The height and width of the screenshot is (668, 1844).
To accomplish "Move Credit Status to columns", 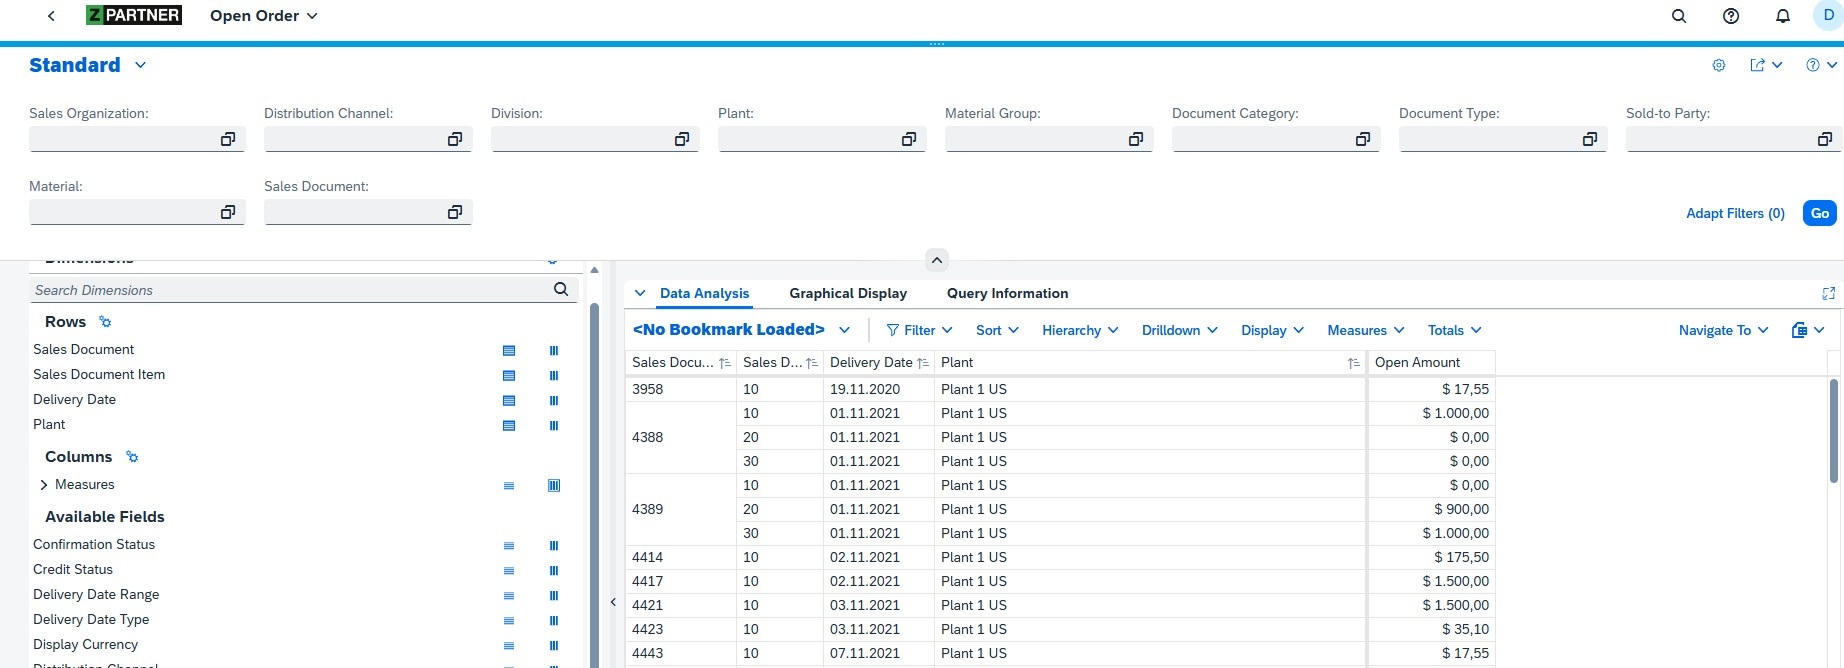I will click(554, 570).
